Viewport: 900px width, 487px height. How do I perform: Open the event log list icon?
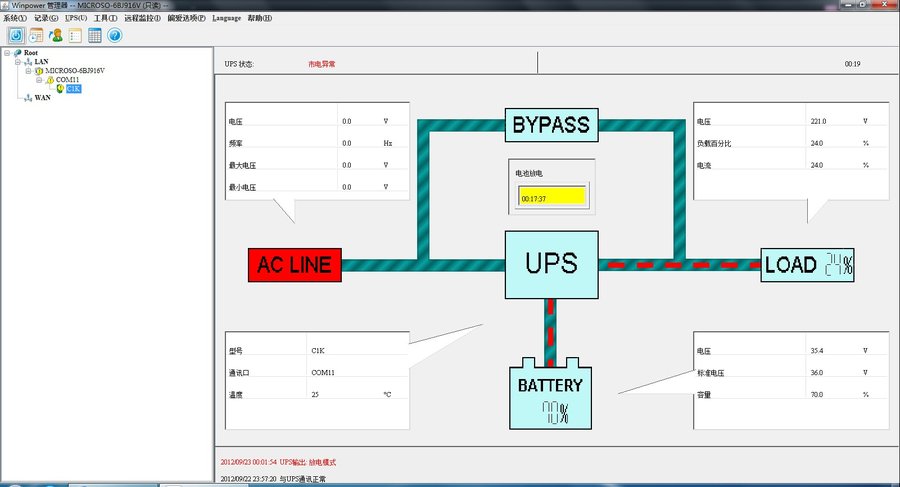75,36
